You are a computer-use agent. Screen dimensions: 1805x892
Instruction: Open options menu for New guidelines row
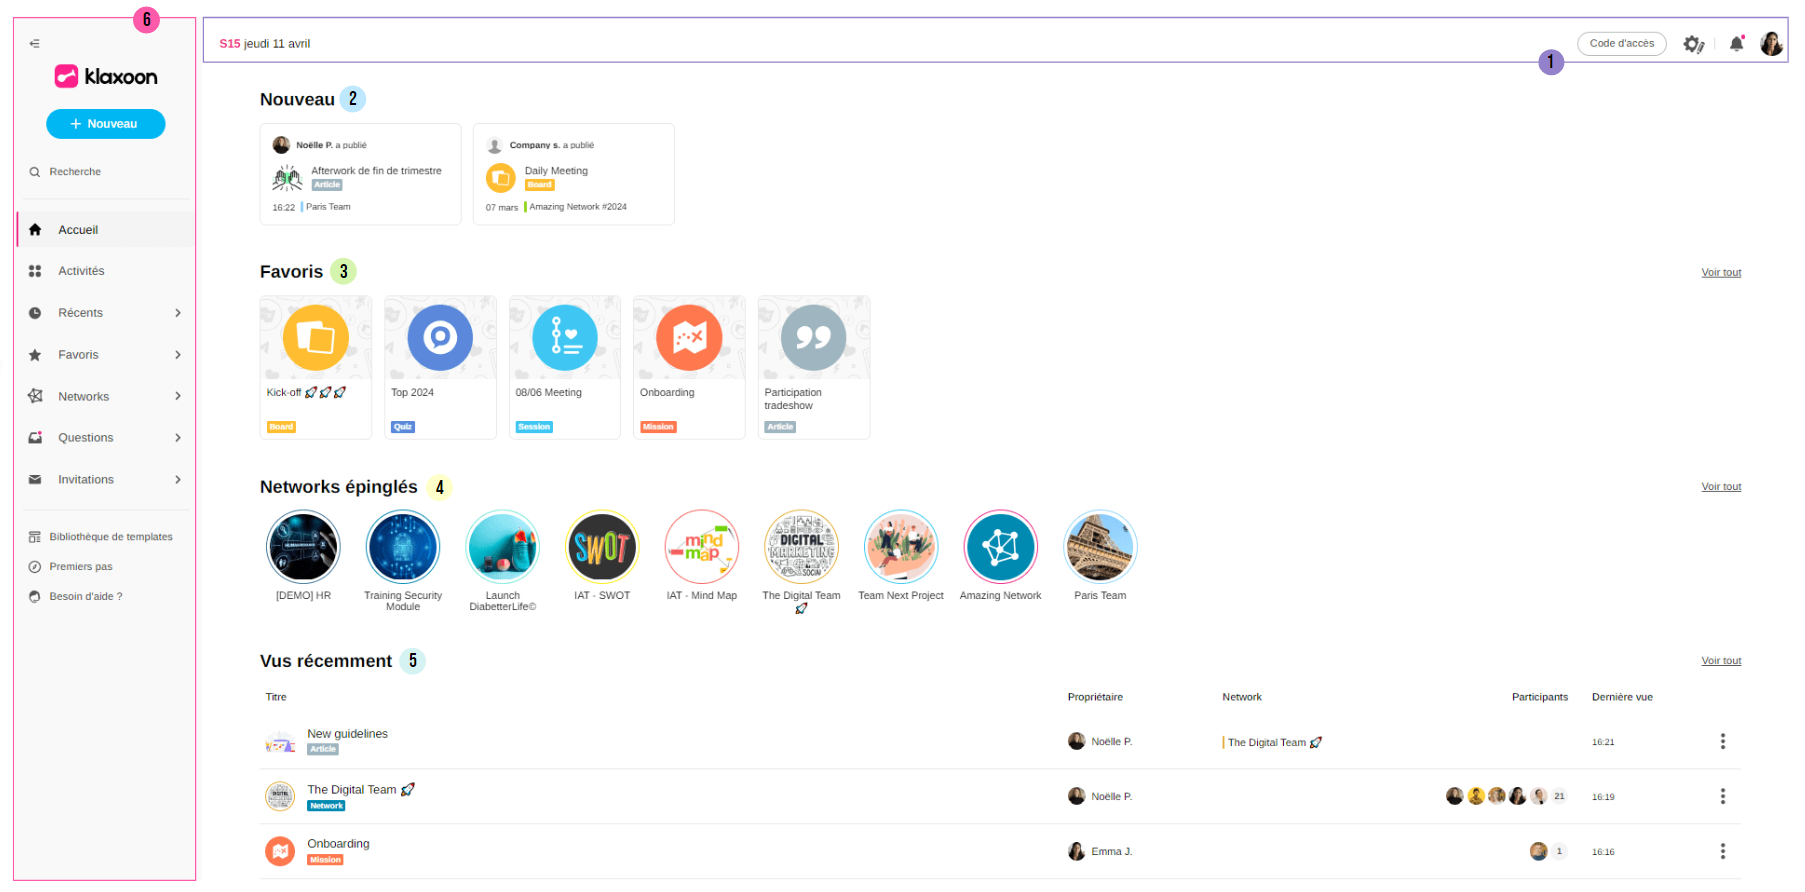point(1722,741)
